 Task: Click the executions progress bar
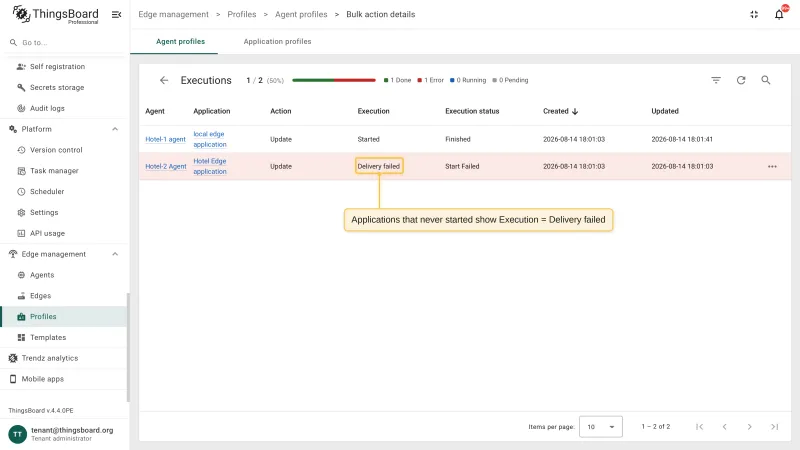coord(334,80)
